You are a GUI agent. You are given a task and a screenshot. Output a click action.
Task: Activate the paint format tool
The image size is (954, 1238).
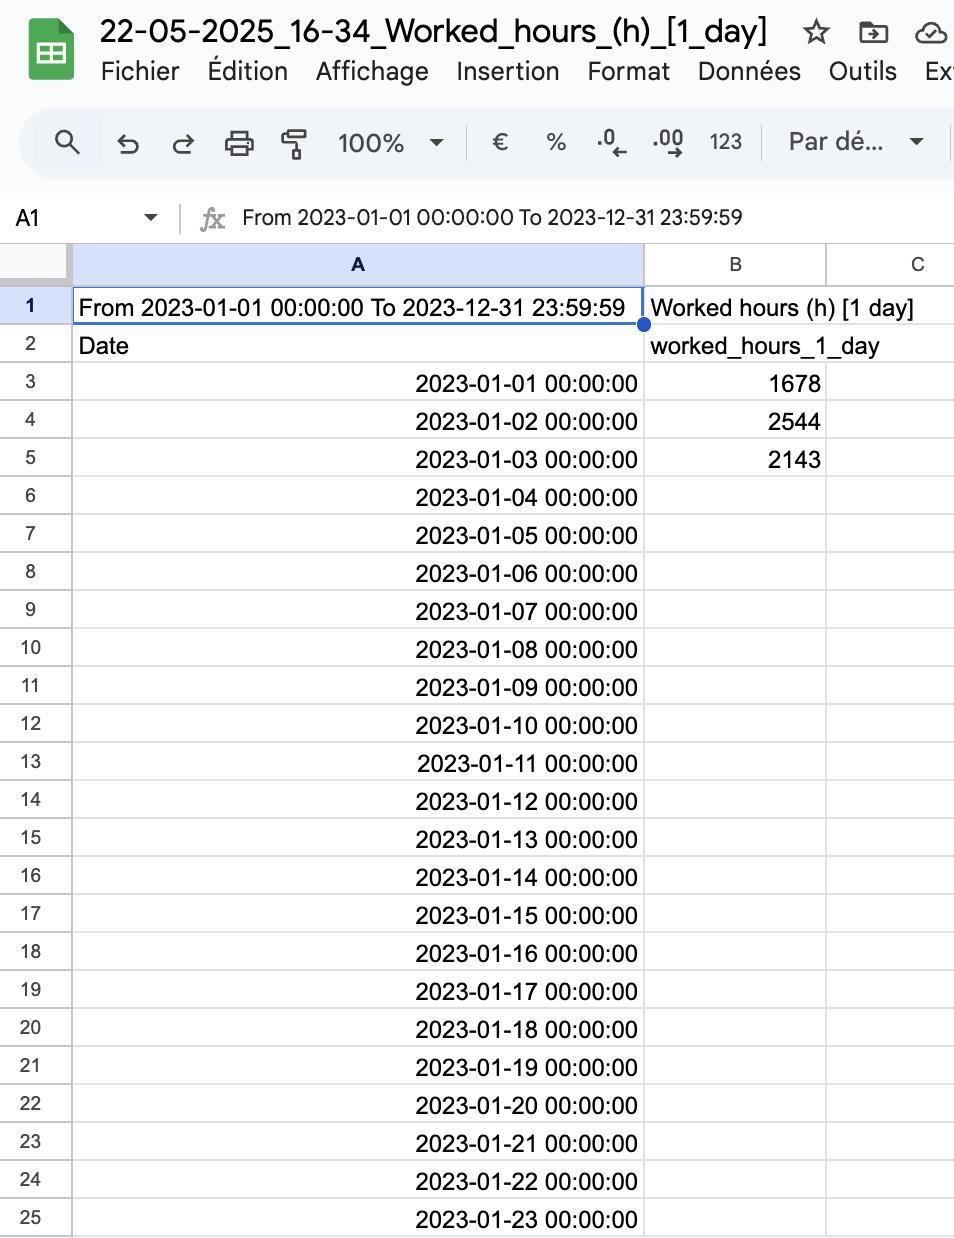294,143
